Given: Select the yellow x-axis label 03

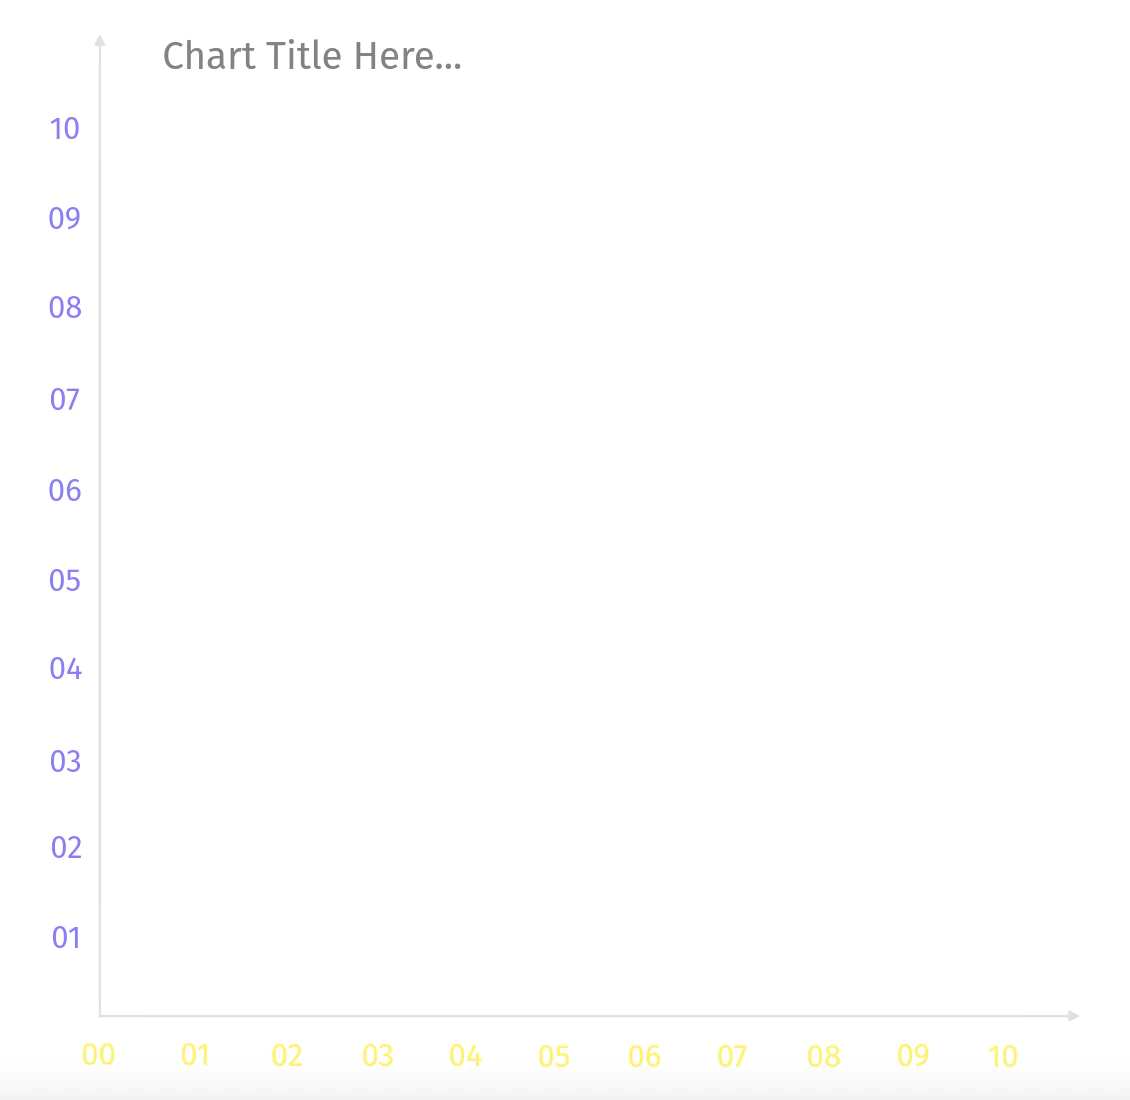Looking at the screenshot, I should tap(378, 1056).
